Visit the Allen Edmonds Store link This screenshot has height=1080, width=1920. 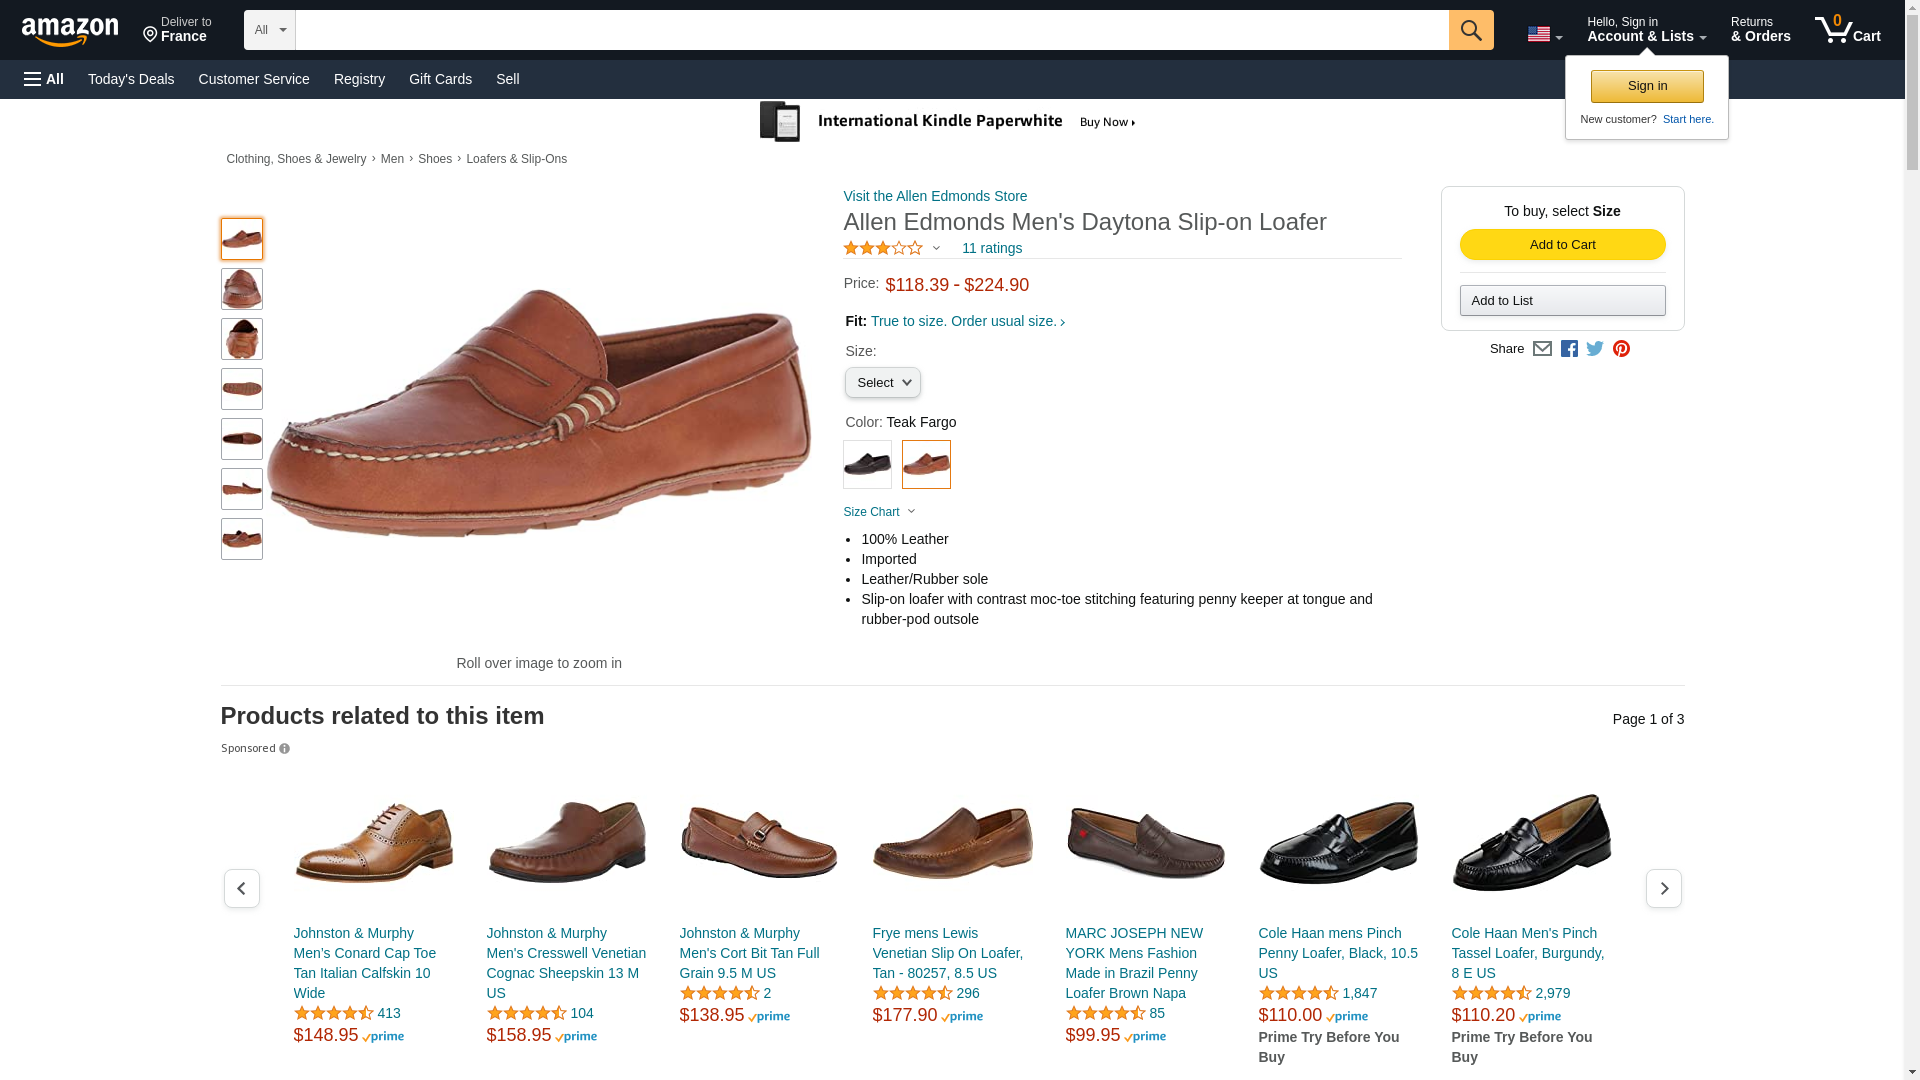(935, 196)
